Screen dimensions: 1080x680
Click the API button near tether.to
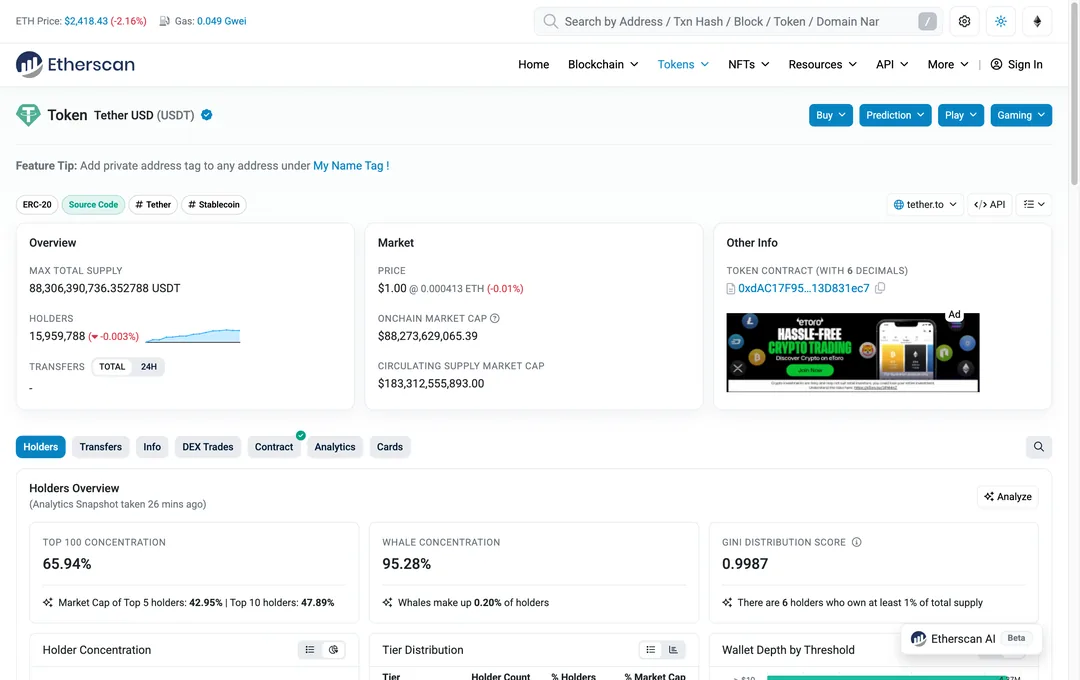[x=990, y=205]
